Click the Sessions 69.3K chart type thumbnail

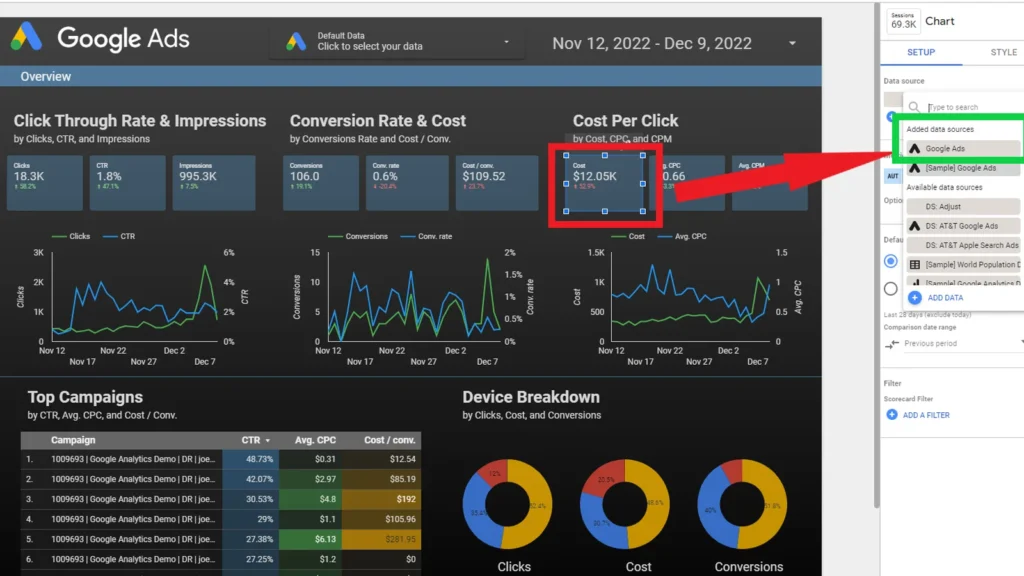coord(903,21)
